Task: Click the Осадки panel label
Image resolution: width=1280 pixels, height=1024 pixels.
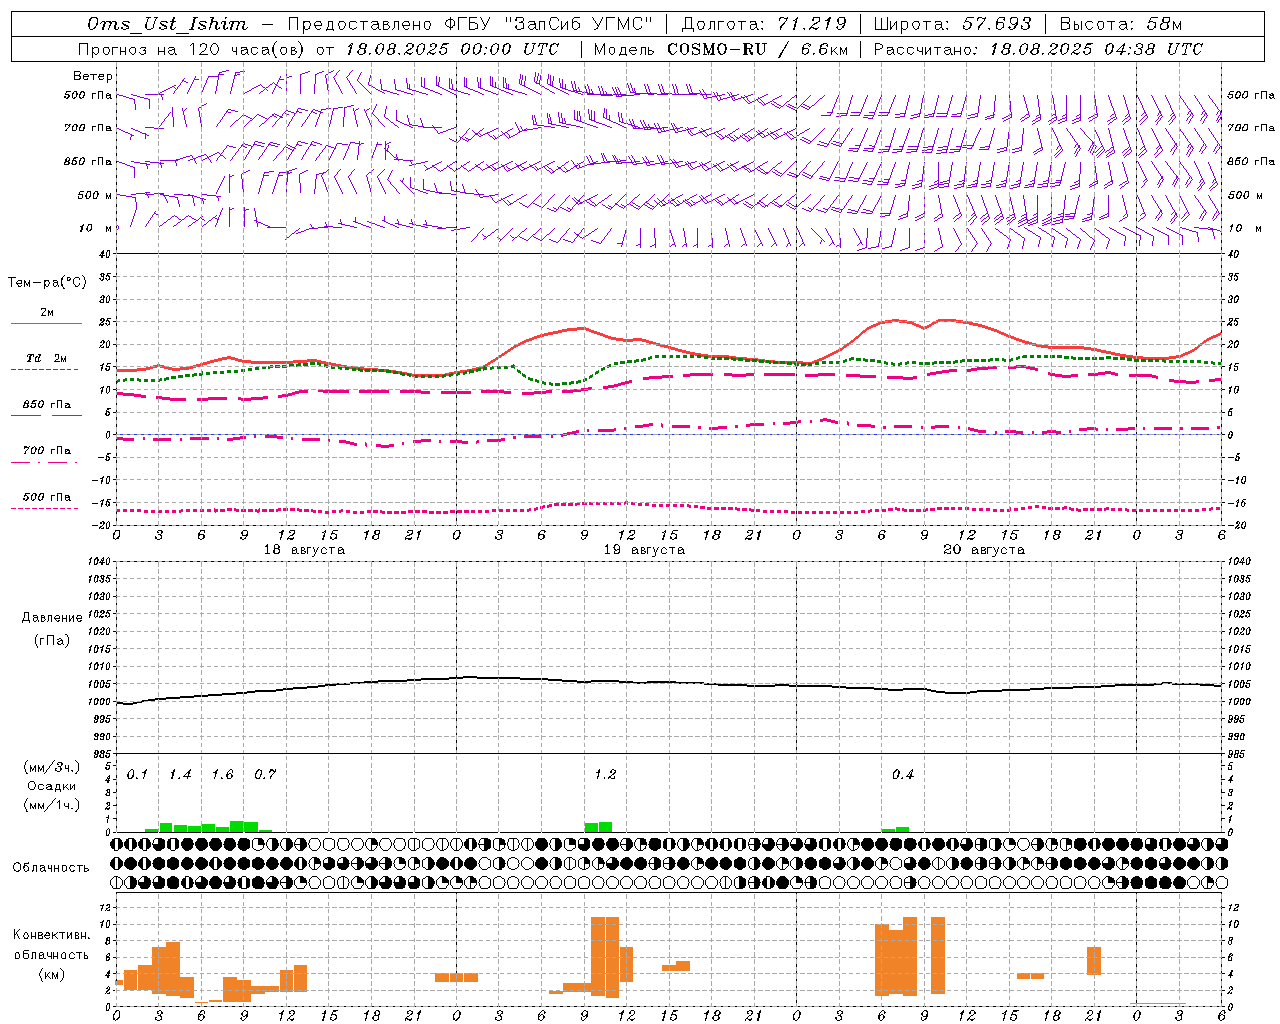Action: click(x=52, y=787)
